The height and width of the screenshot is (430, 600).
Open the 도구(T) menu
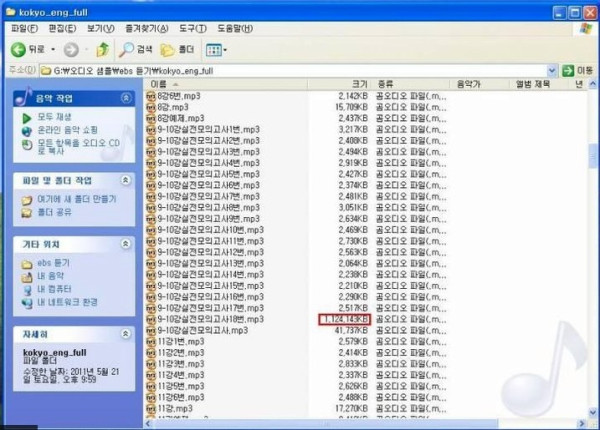pyautogui.click(x=192, y=29)
